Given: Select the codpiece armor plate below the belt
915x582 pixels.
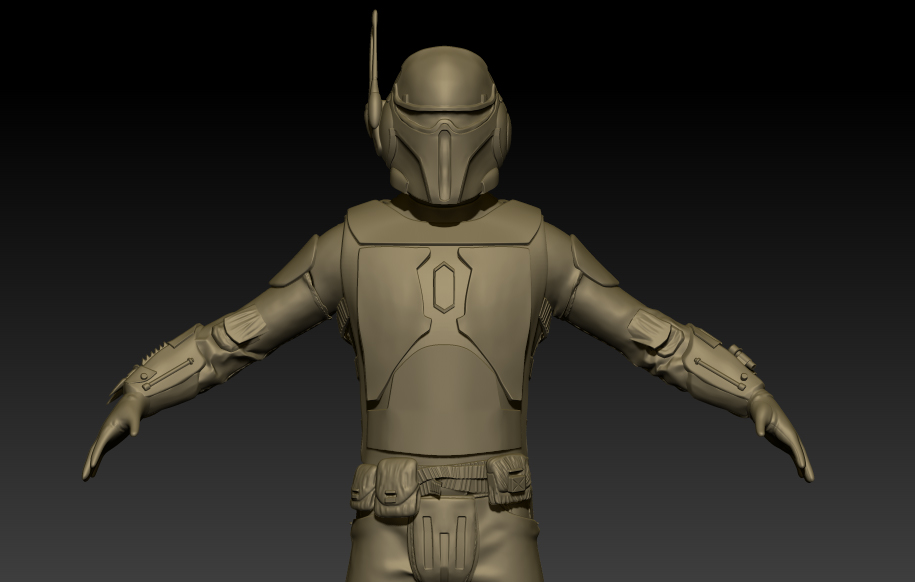Looking at the screenshot, I should tap(445, 539).
